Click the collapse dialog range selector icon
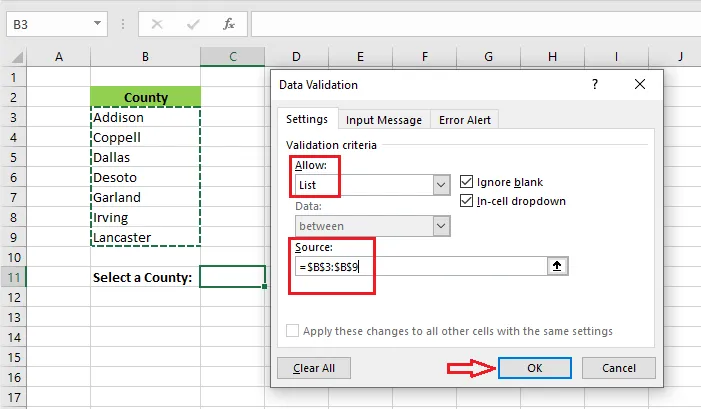 tap(557, 266)
